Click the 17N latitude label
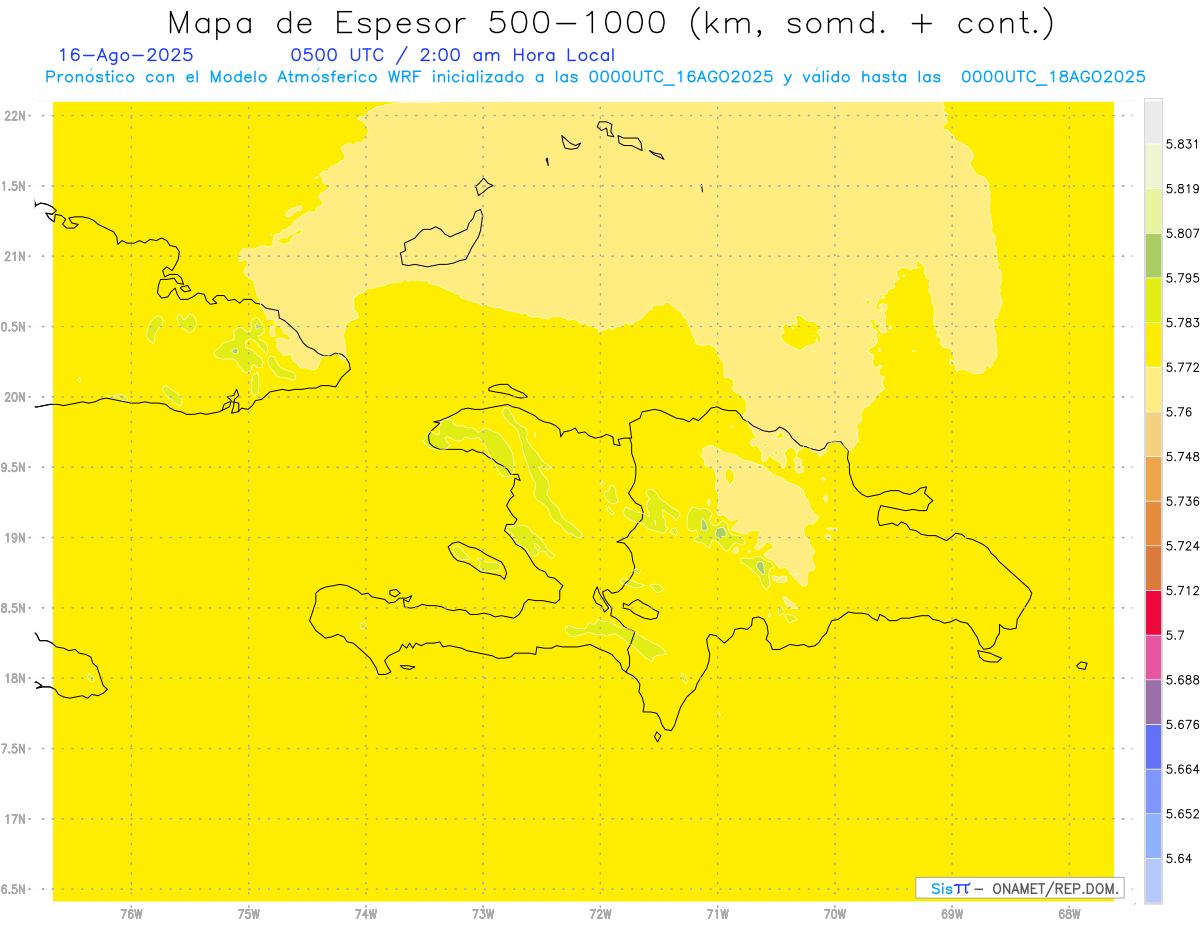 click(x=15, y=820)
